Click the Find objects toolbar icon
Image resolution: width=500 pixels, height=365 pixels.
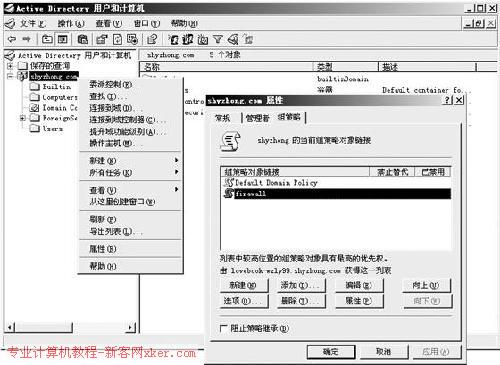(x=233, y=40)
